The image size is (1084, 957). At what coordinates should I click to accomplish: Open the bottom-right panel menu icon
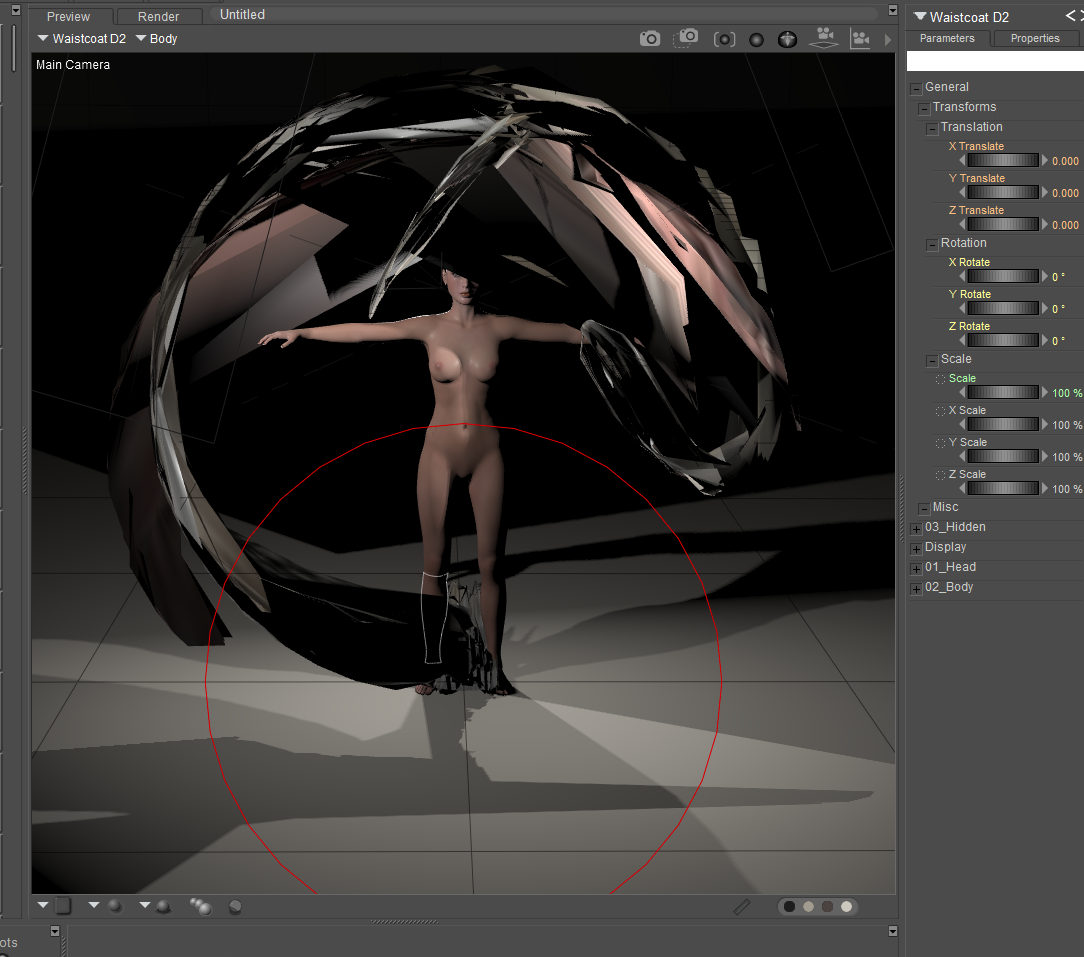(x=893, y=931)
